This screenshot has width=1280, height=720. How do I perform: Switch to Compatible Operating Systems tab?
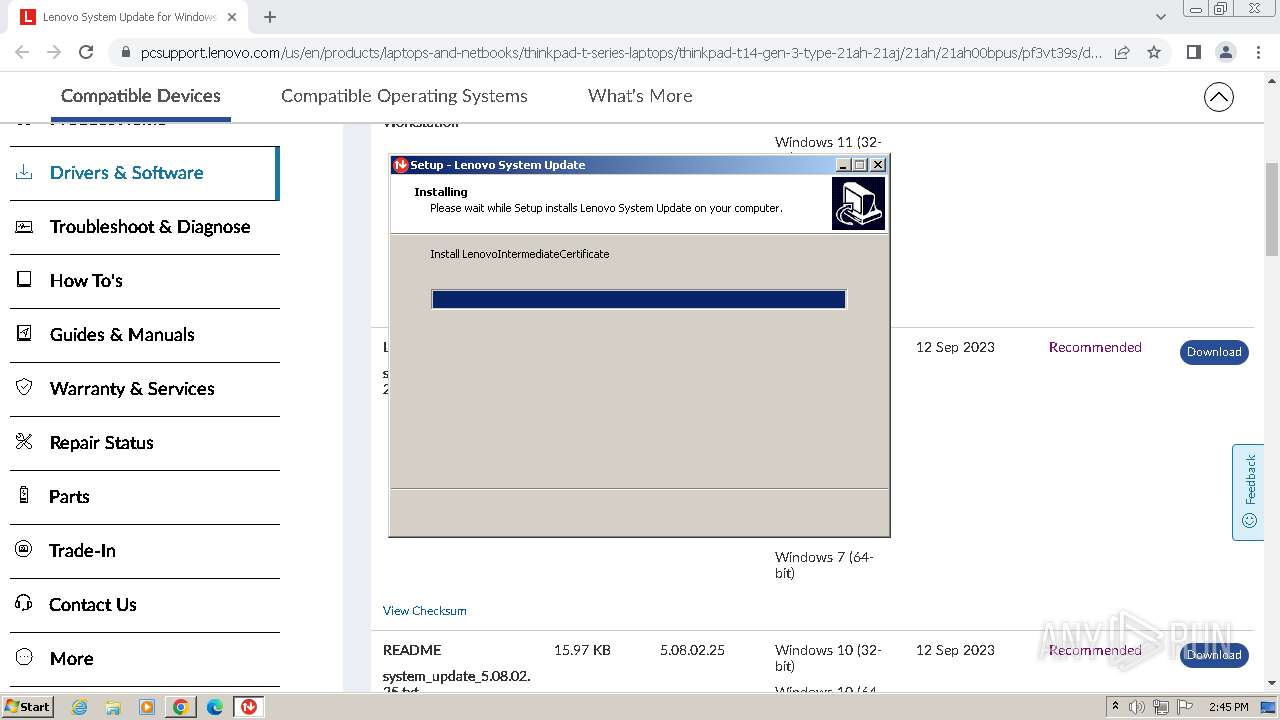404,96
